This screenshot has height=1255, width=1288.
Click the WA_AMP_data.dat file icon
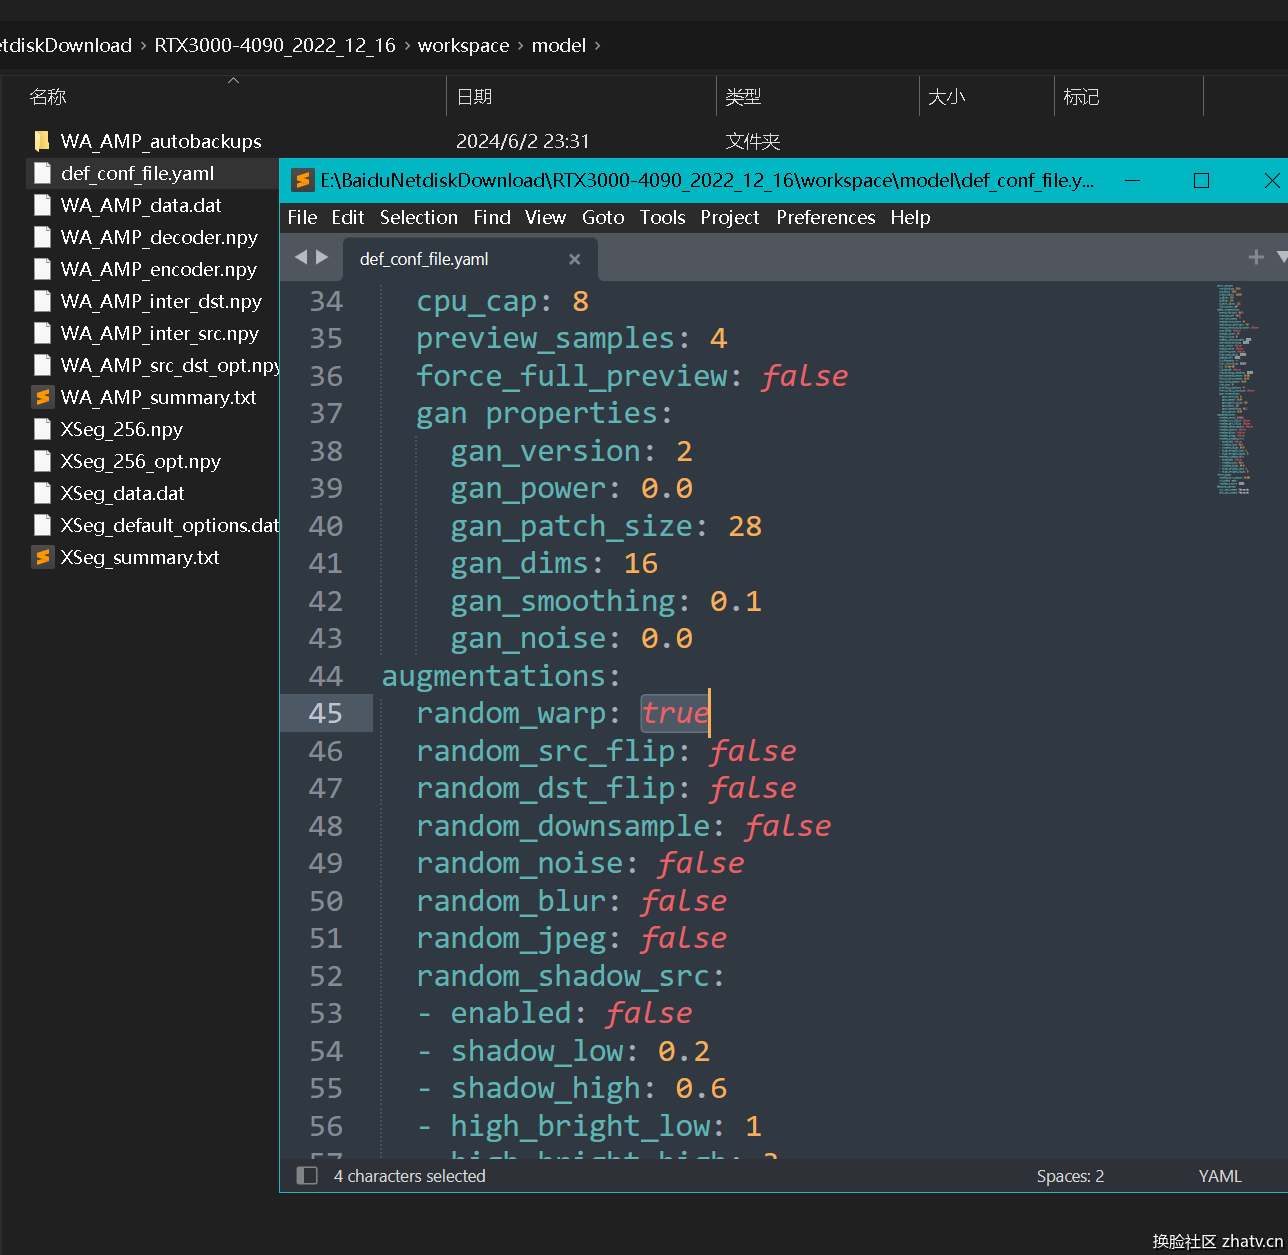[x=42, y=205]
